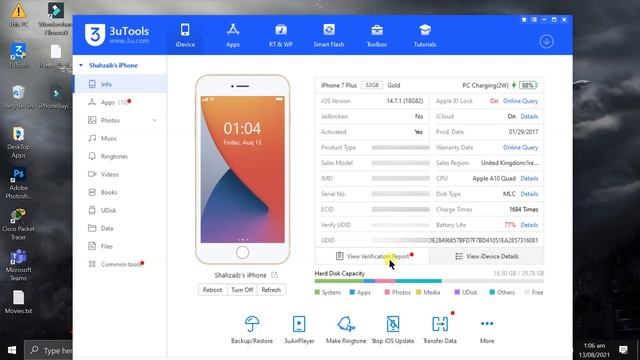Select Adobe Photoshop desktop icon
Screen dimensions: 640x360
click(18, 183)
